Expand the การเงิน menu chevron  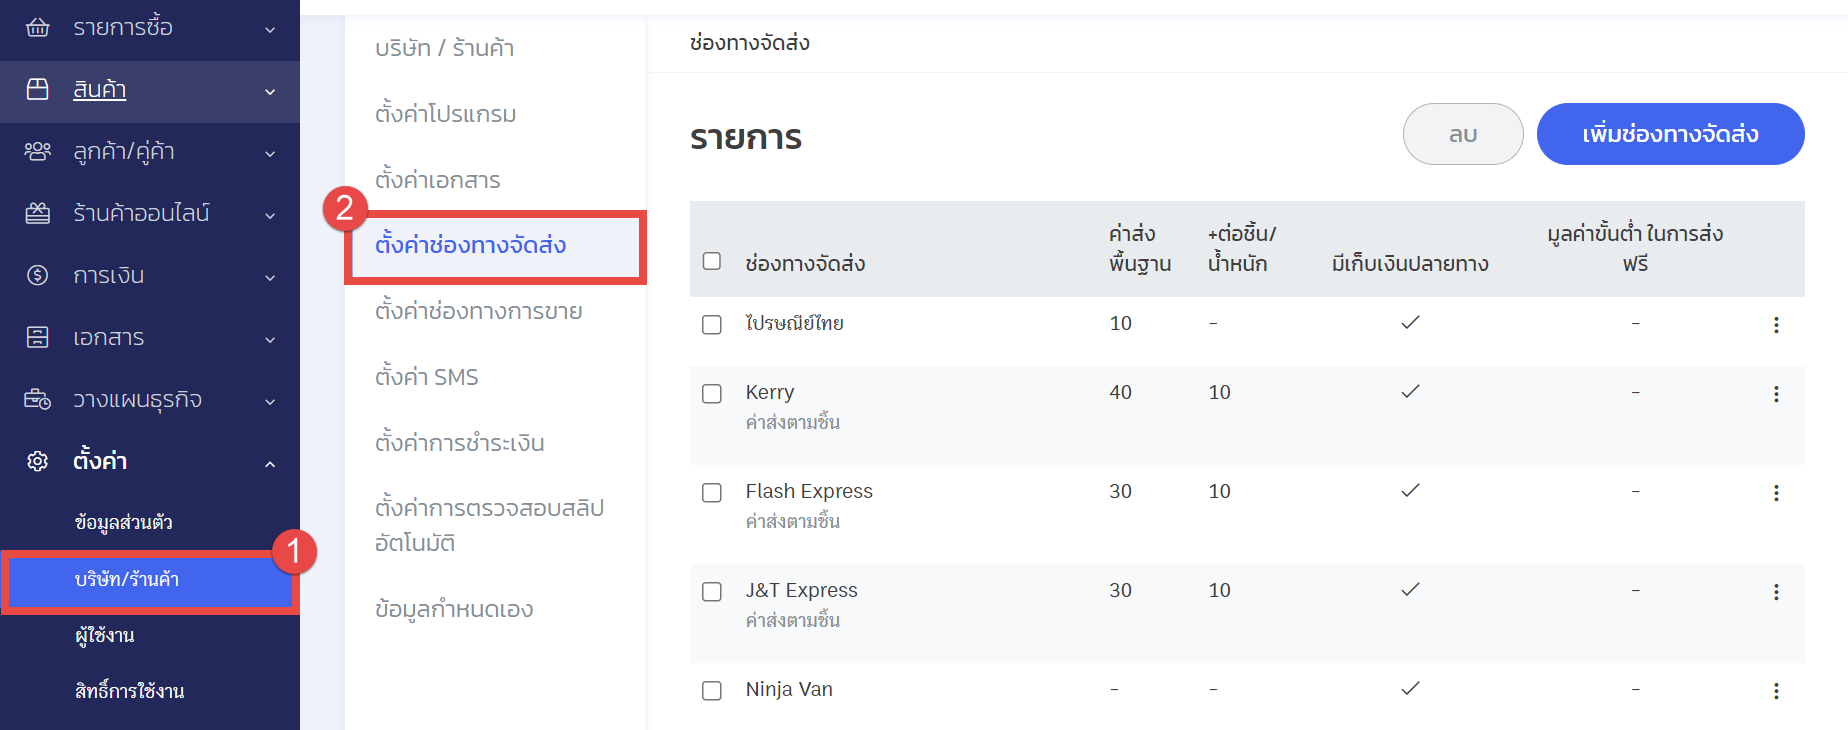point(270,278)
